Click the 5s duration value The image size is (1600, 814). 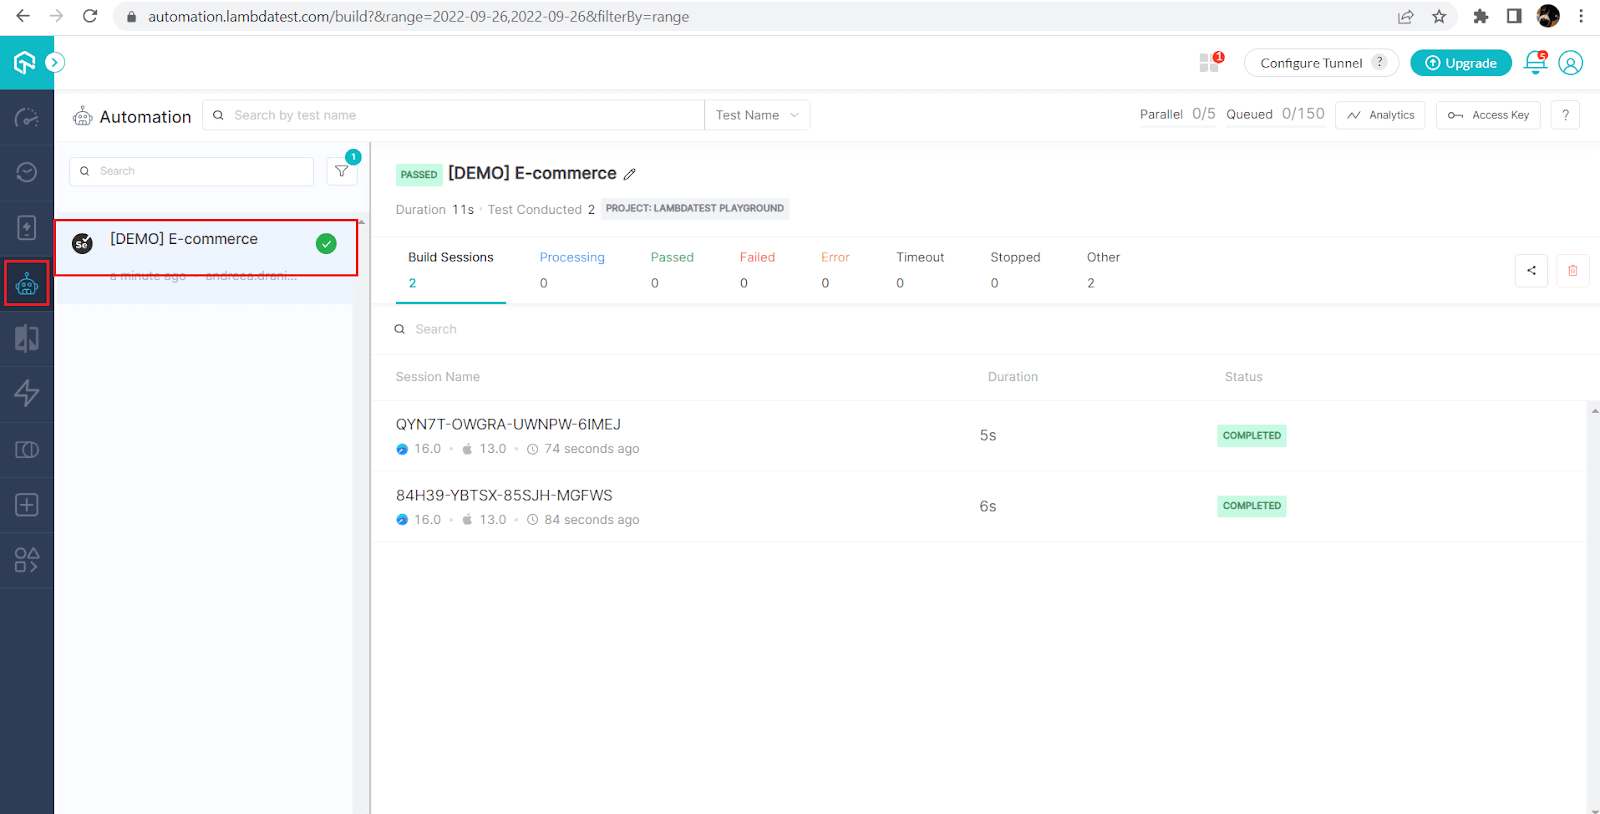988,435
